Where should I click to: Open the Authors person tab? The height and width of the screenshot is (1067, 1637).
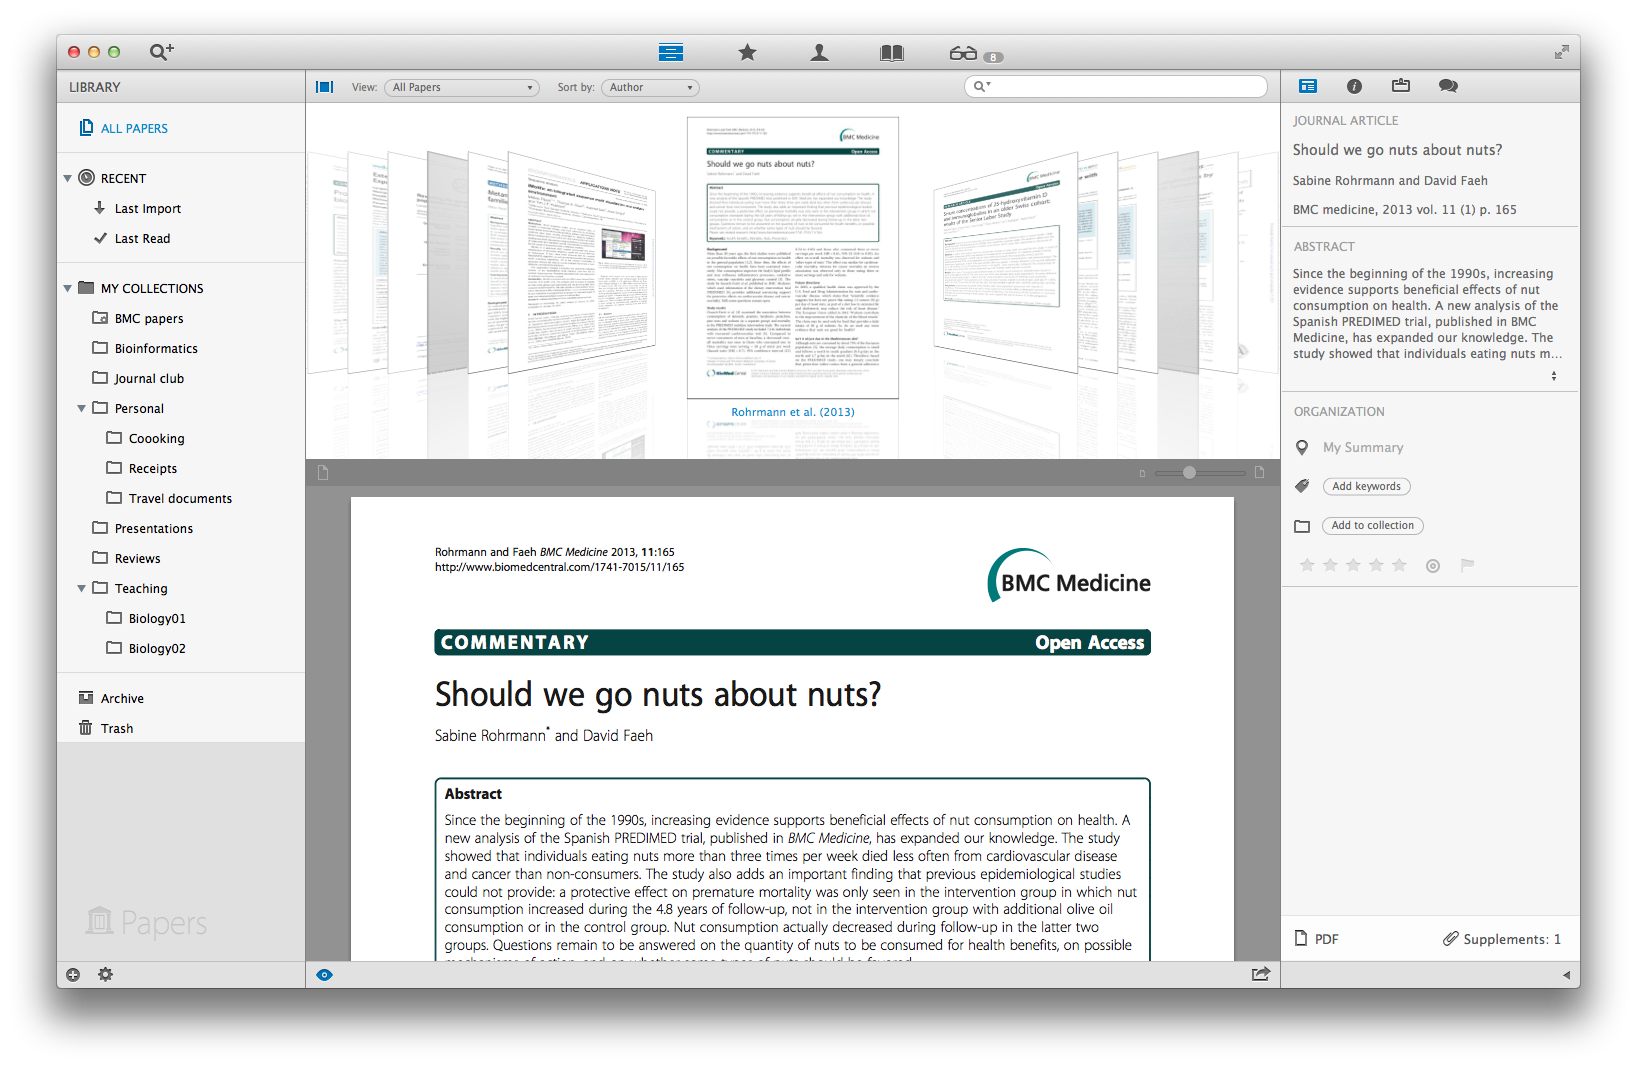(819, 52)
